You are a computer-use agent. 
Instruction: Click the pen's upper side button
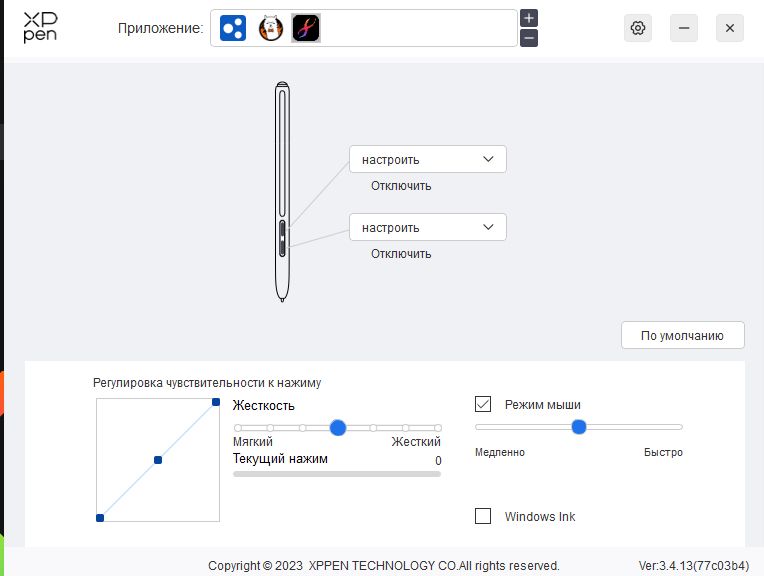click(282, 228)
